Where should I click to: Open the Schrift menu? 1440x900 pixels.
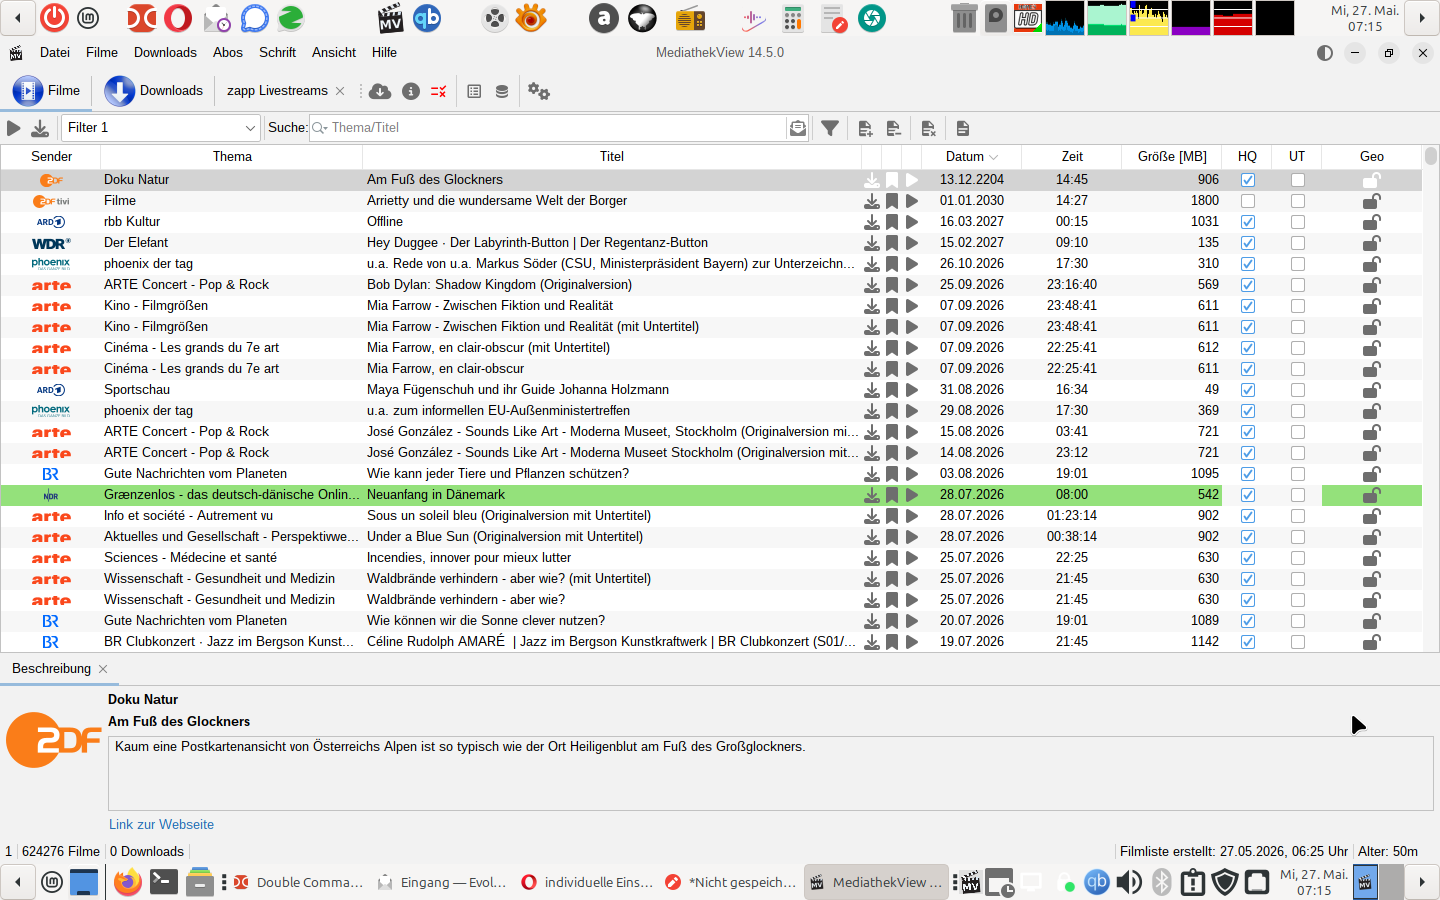pos(278,53)
